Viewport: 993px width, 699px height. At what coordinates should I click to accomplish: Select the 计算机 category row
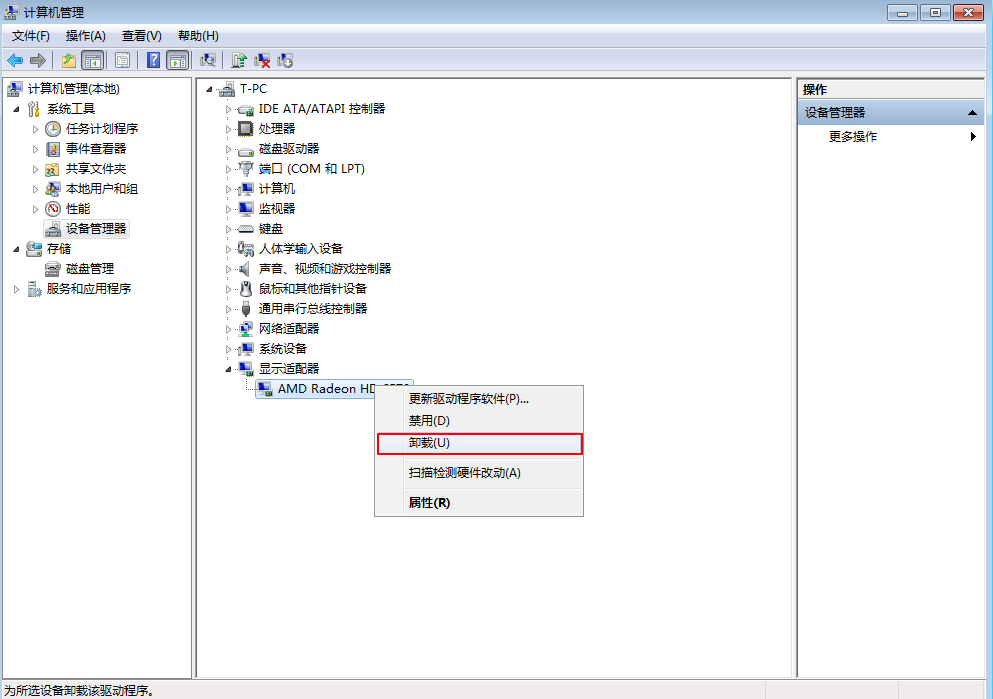click(277, 189)
